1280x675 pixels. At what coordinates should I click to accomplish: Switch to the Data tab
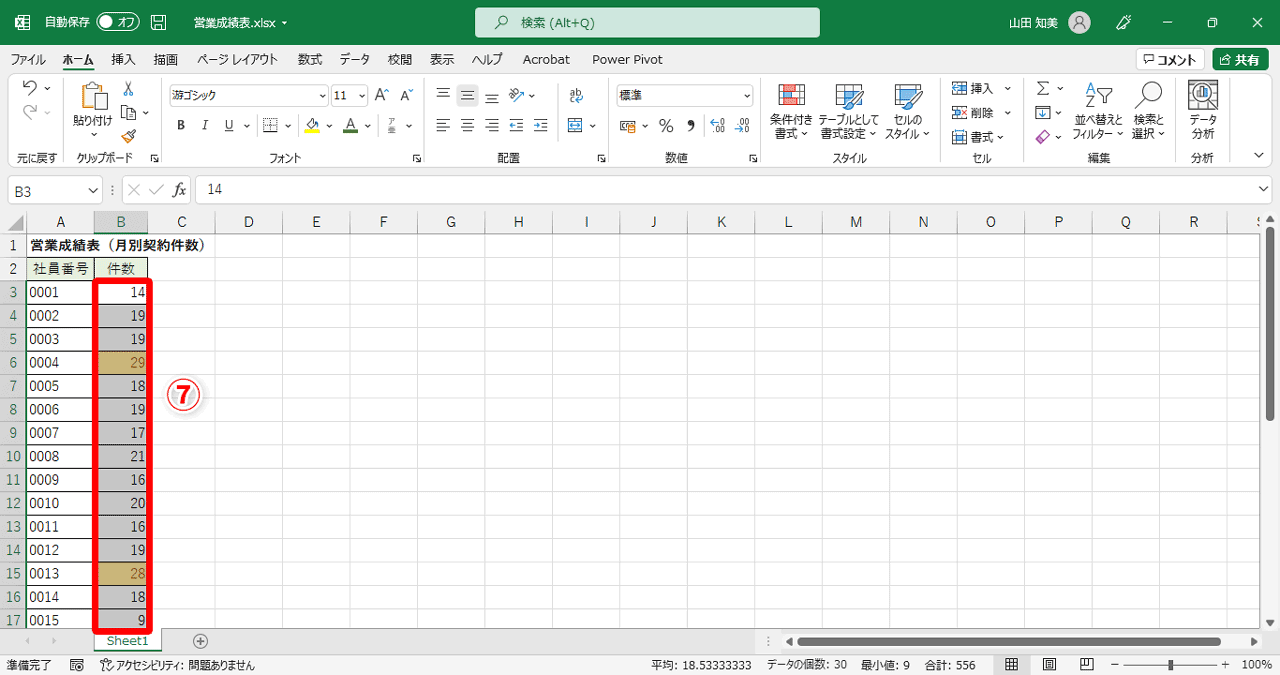pyautogui.click(x=354, y=59)
